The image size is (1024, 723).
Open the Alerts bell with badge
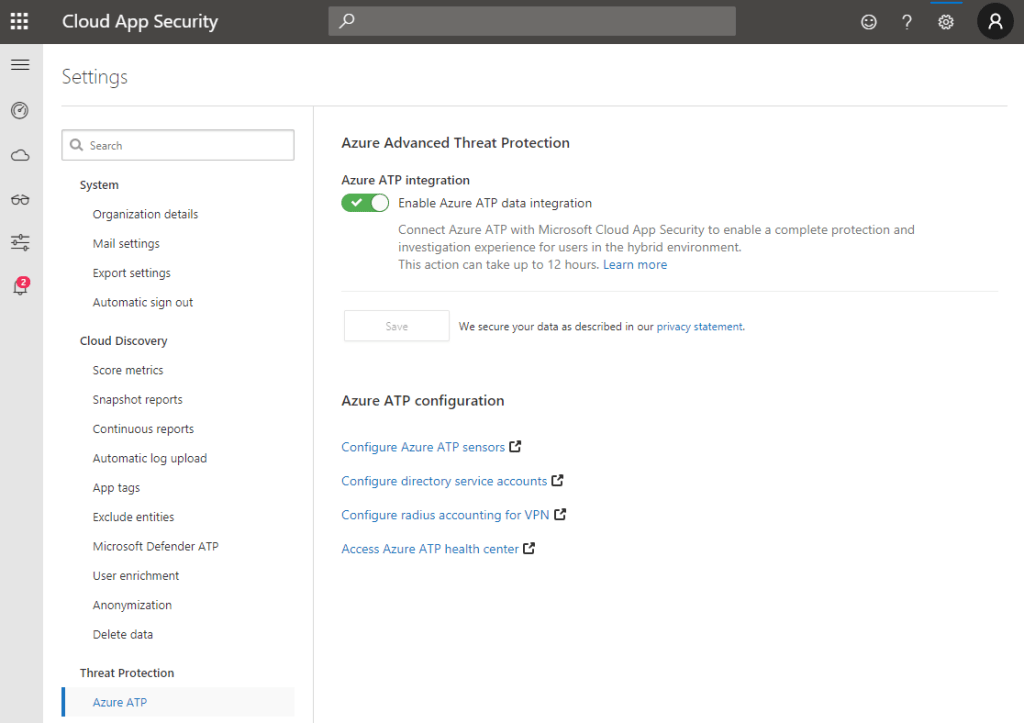click(20, 287)
